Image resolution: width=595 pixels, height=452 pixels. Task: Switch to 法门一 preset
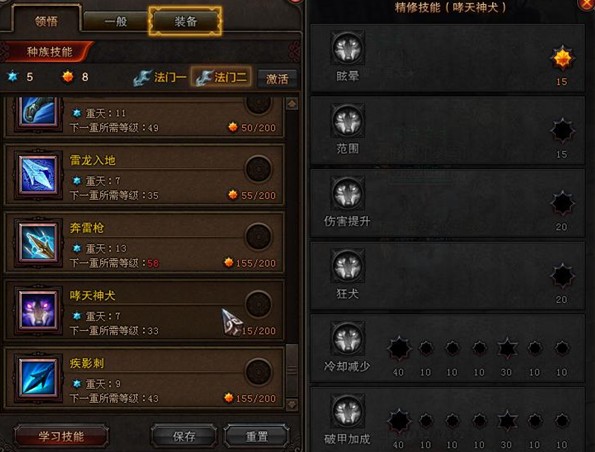pos(161,77)
